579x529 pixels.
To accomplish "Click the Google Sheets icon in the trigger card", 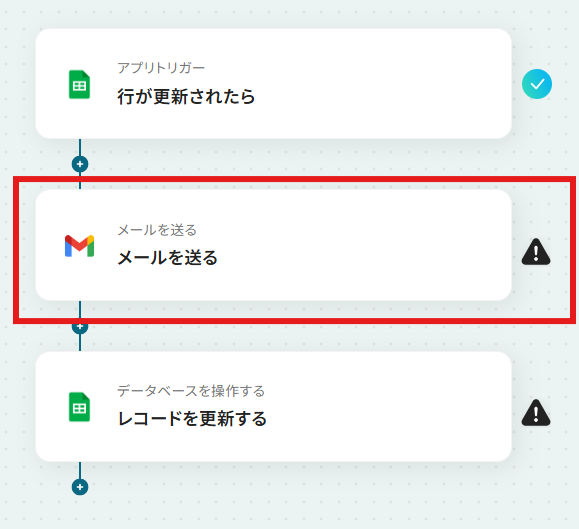I will 79,85.
